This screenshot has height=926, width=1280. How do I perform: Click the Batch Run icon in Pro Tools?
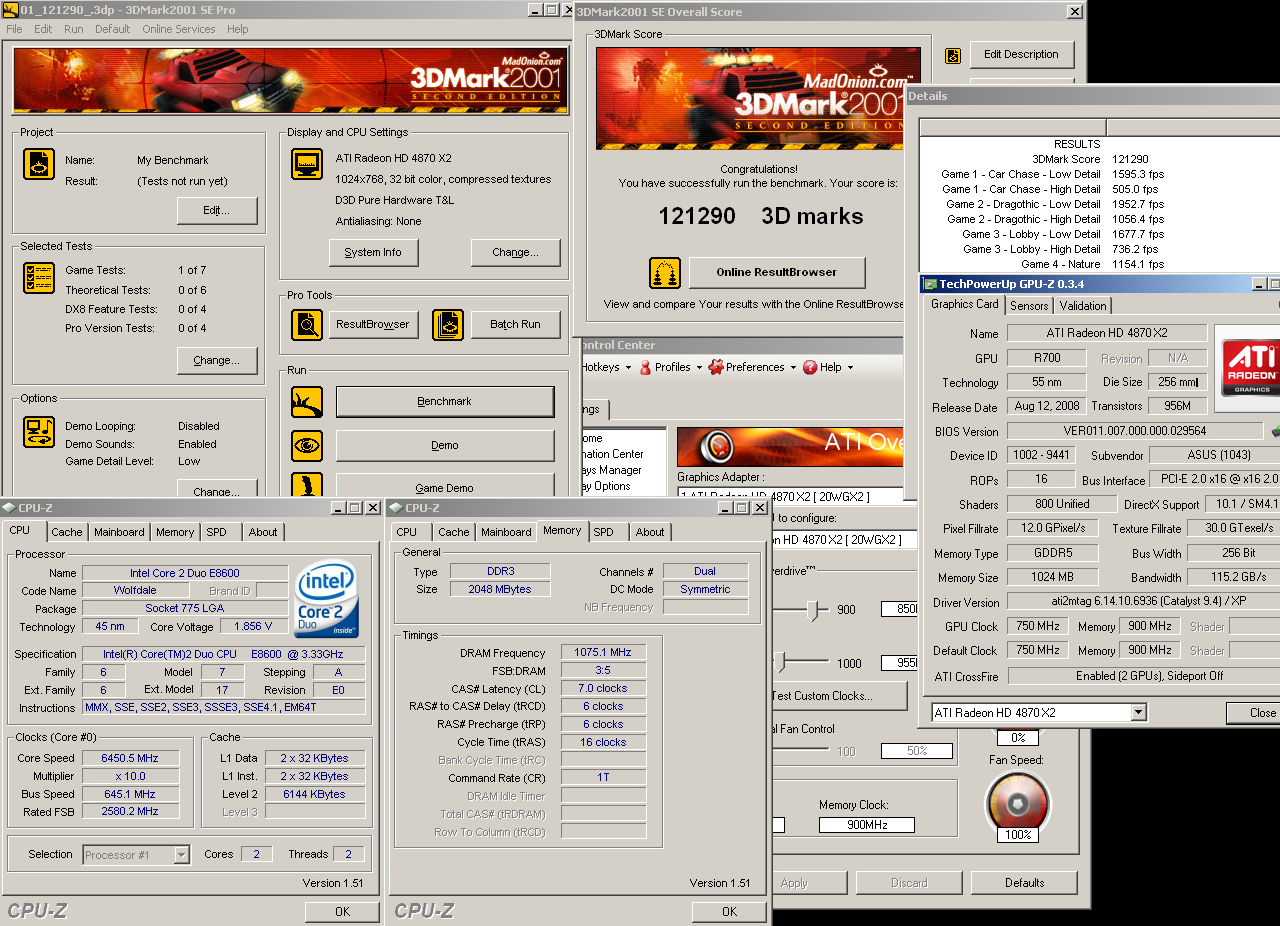pos(448,325)
